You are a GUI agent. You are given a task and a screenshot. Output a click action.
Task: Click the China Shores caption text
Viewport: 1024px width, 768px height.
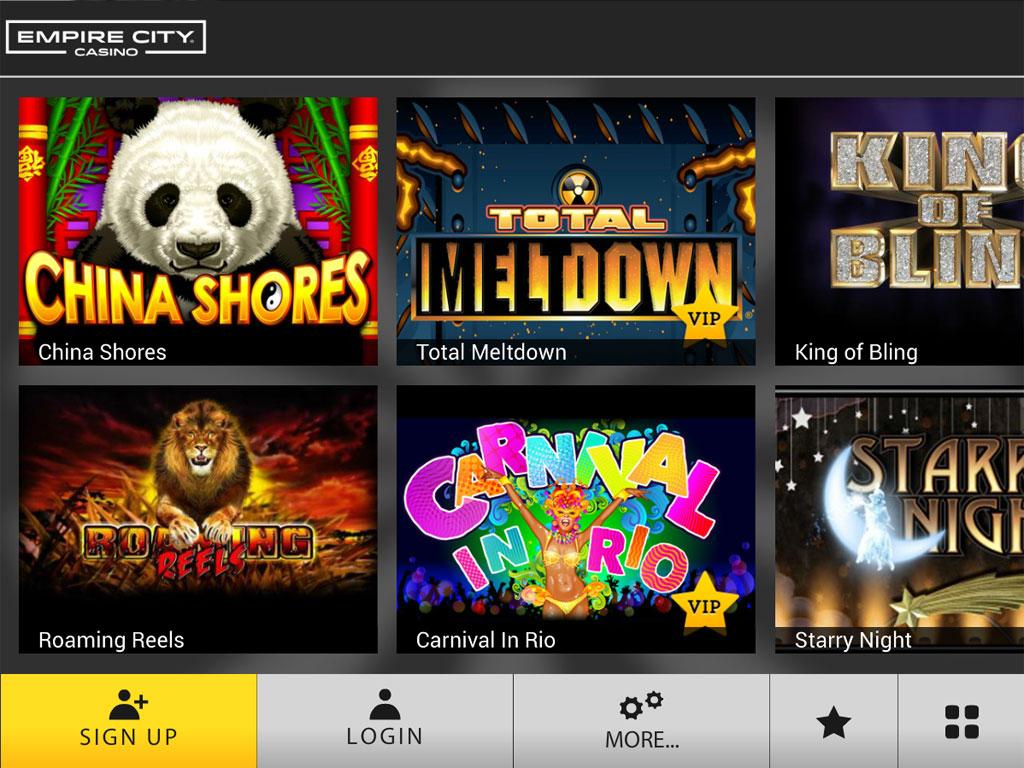pos(102,352)
